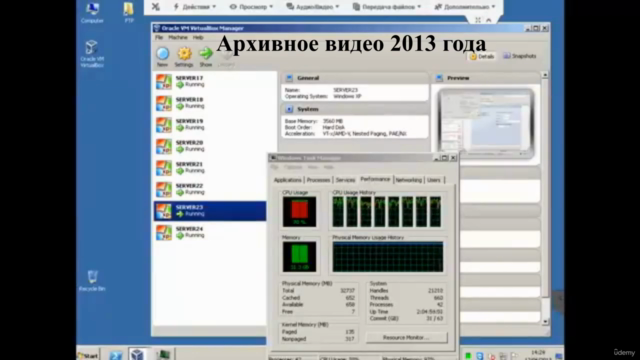Switch to the Applications tab

click(x=288, y=180)
